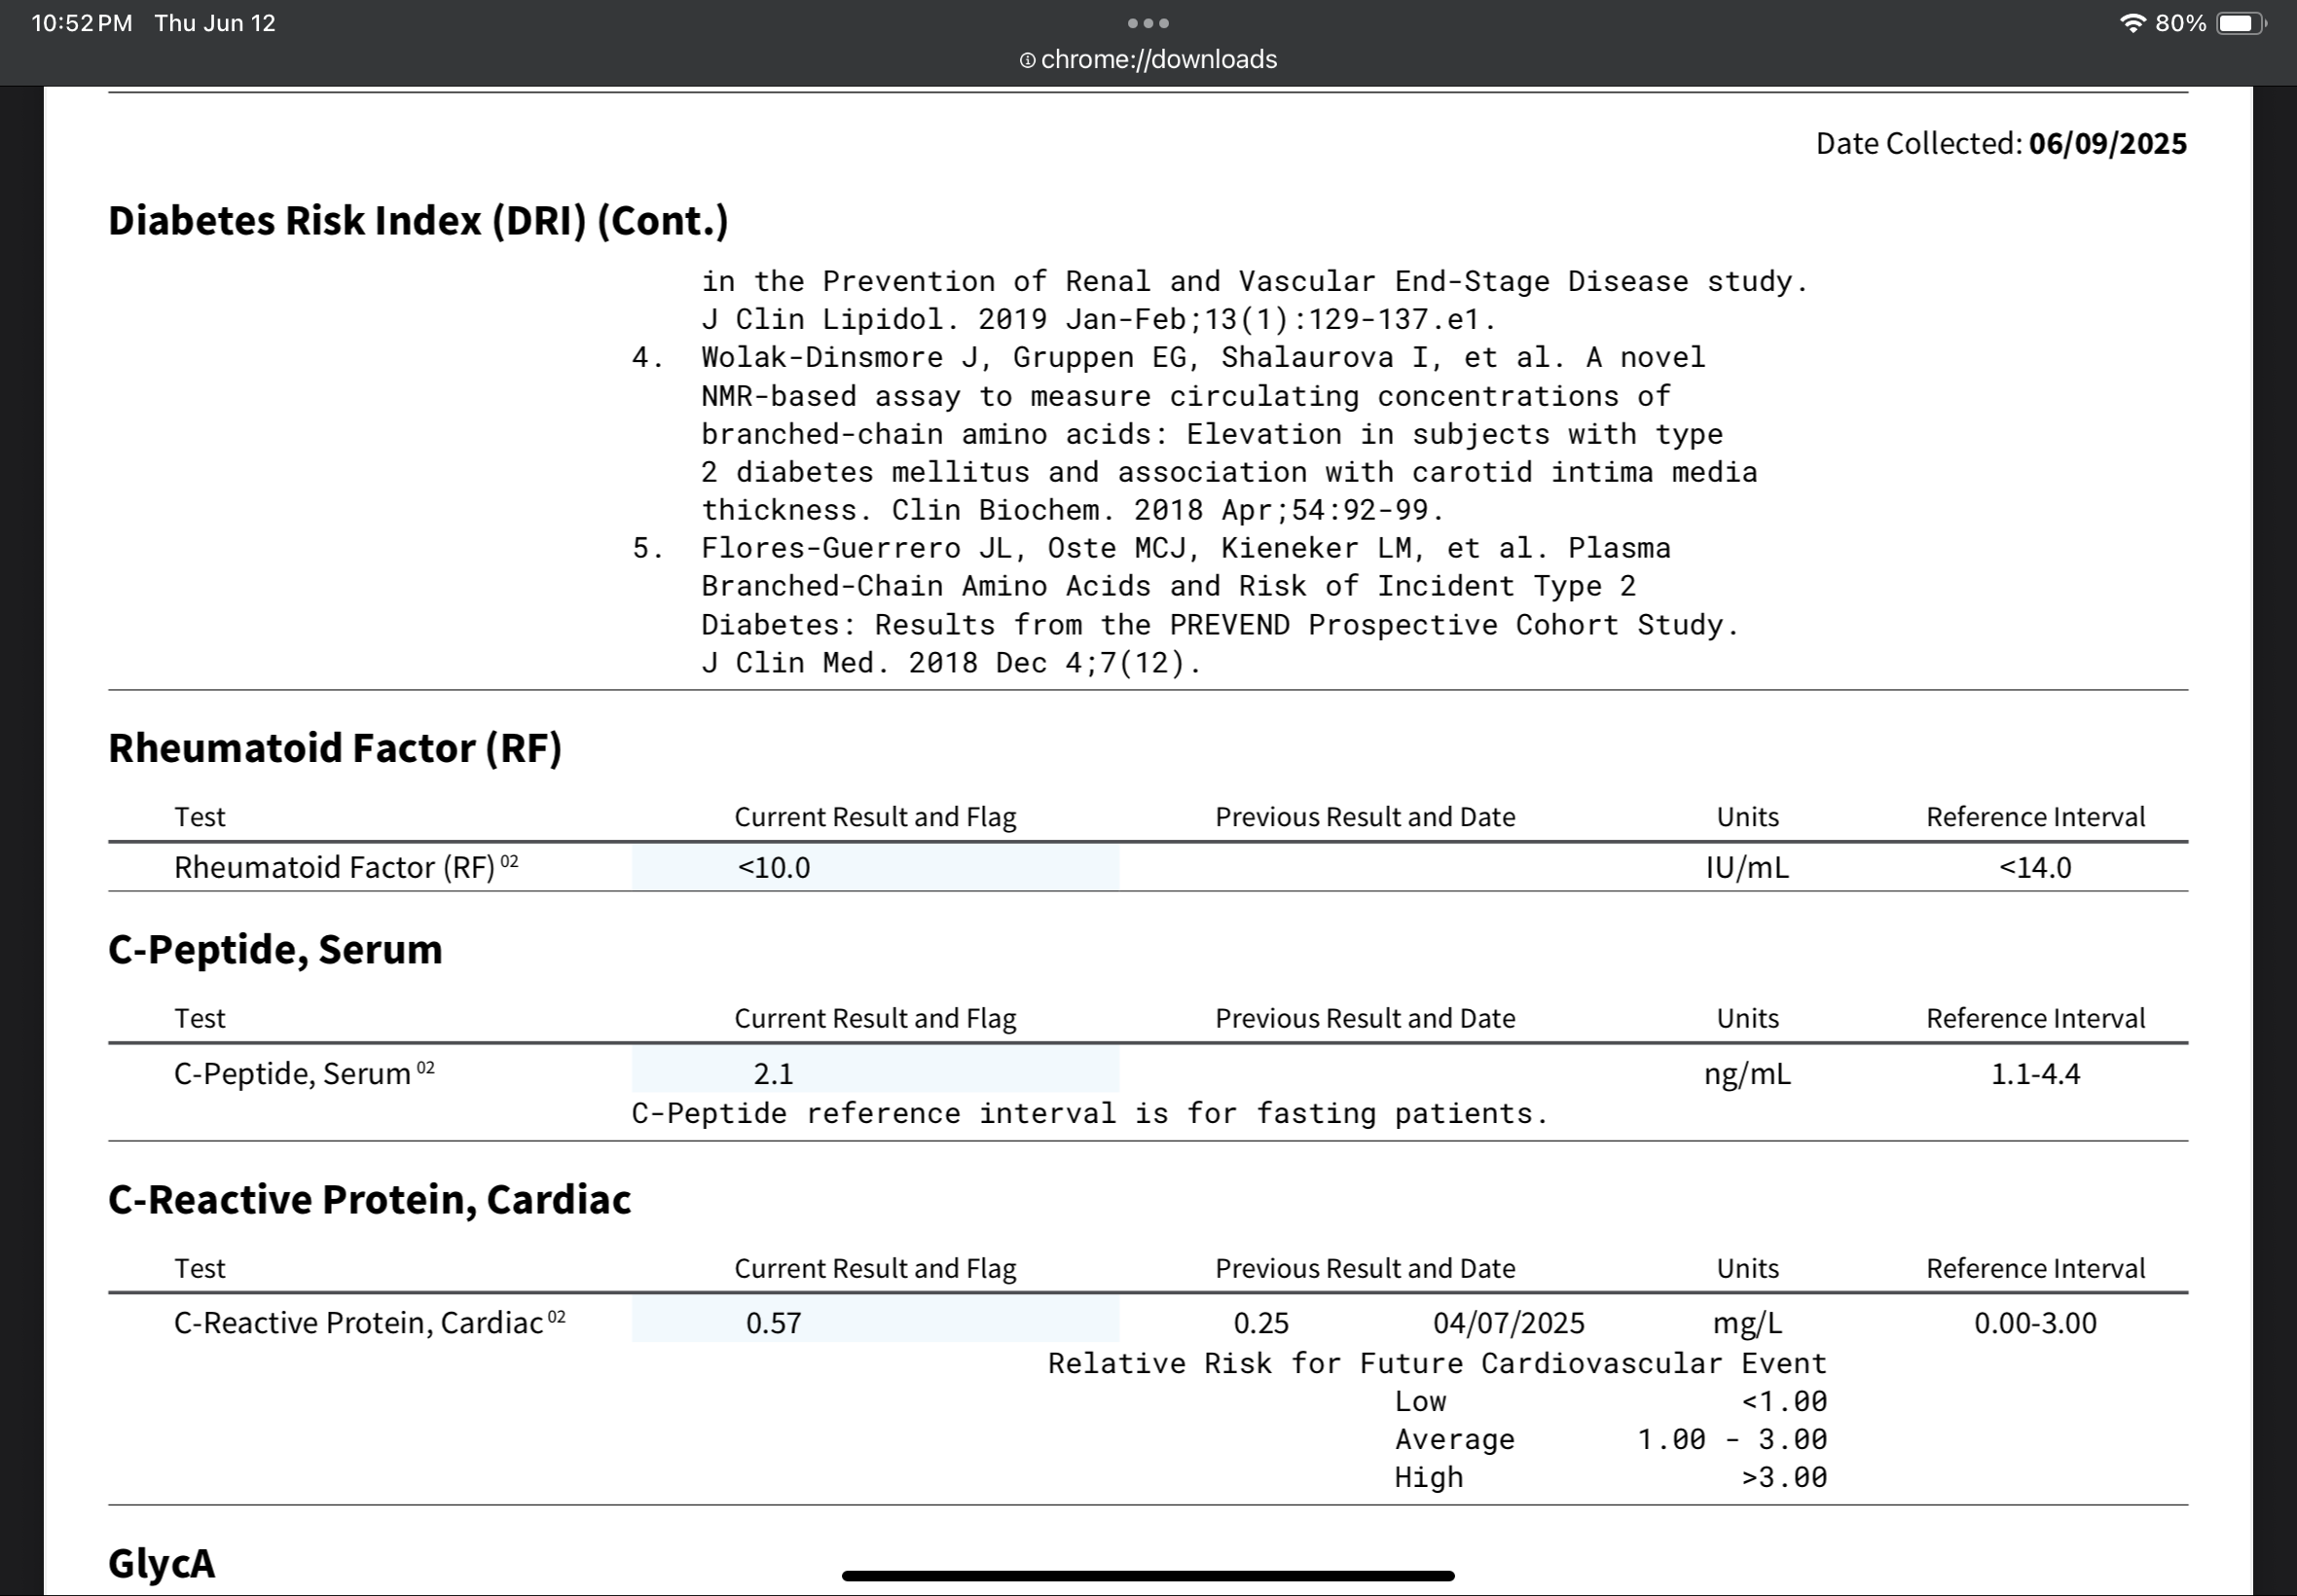Select the Rheumatoid Factor (RF) section heading

click(335, 748)
